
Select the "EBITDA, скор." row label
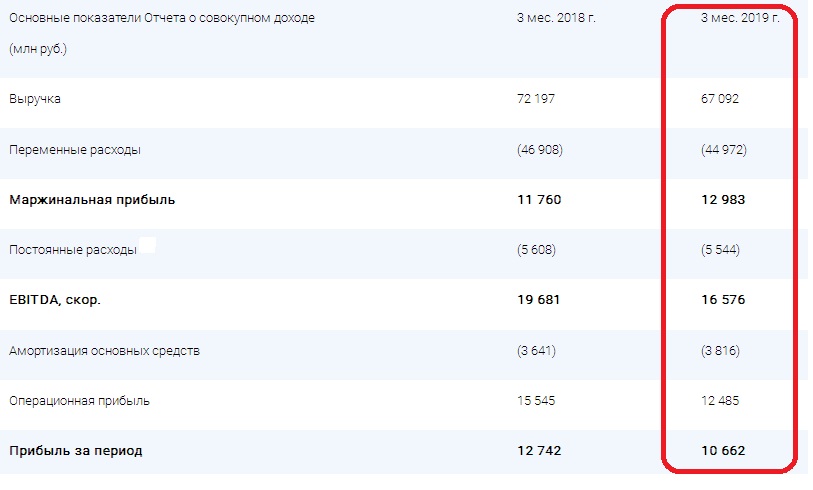point(55,300)
